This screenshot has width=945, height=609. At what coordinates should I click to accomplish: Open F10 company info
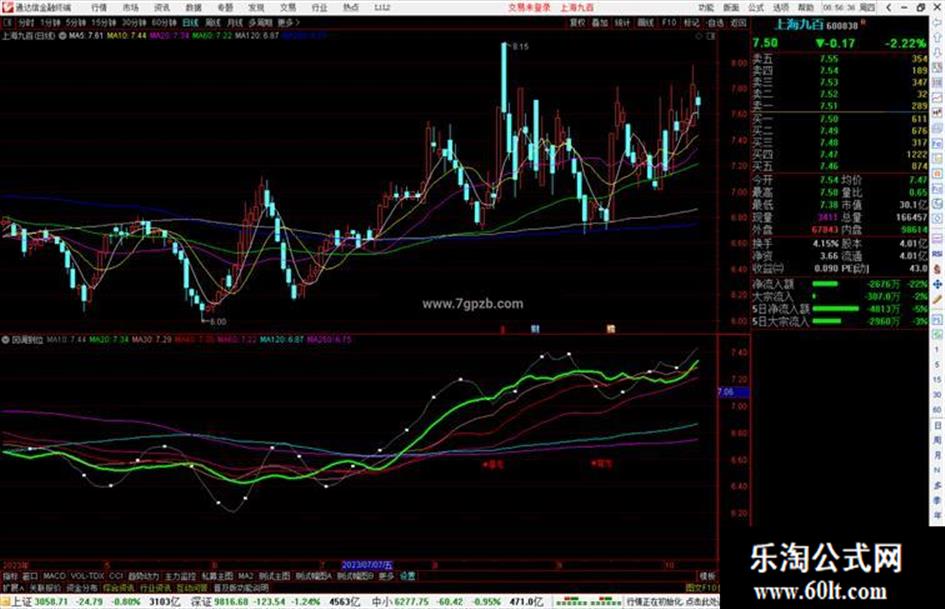[669, 23]
